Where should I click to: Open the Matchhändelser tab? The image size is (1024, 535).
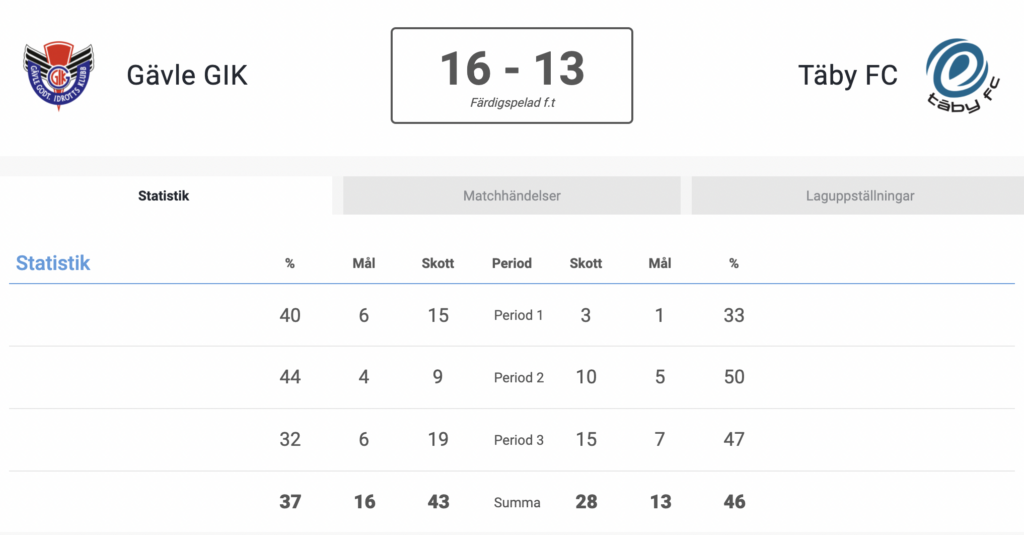click(511, 195)
